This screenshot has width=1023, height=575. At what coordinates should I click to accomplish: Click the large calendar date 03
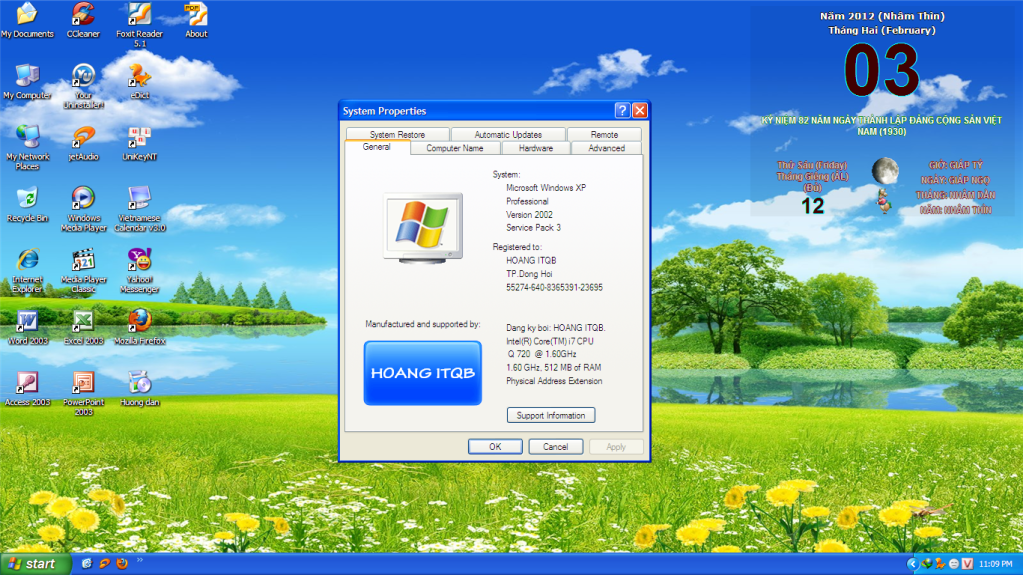pos(881,70)
